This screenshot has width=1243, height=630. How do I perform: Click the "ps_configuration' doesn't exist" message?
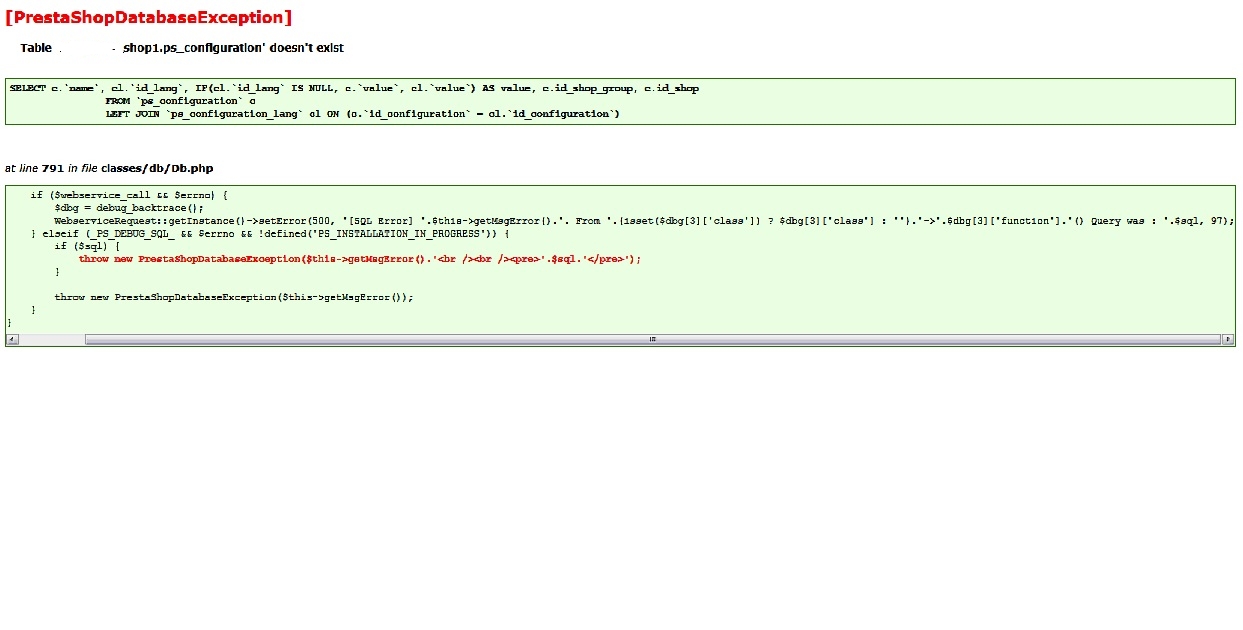point(234,48)
